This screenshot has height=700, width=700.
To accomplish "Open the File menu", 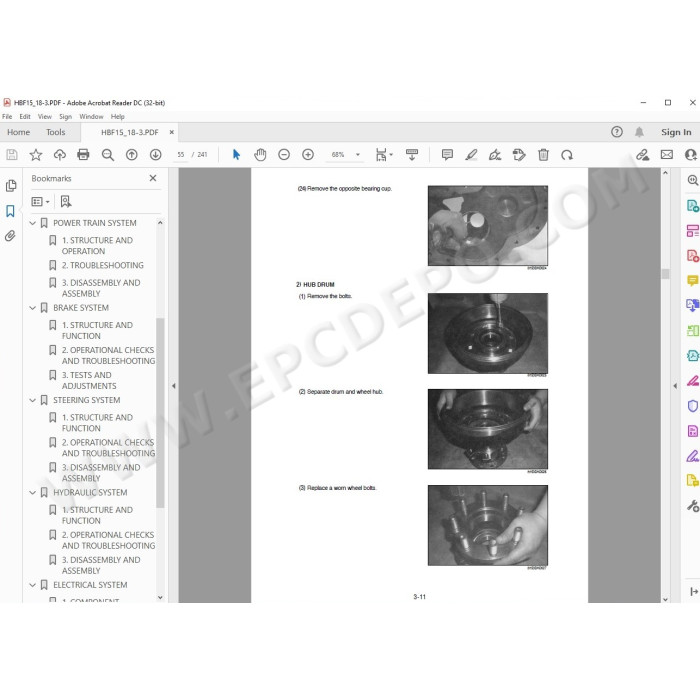I will tap(7, 117).
